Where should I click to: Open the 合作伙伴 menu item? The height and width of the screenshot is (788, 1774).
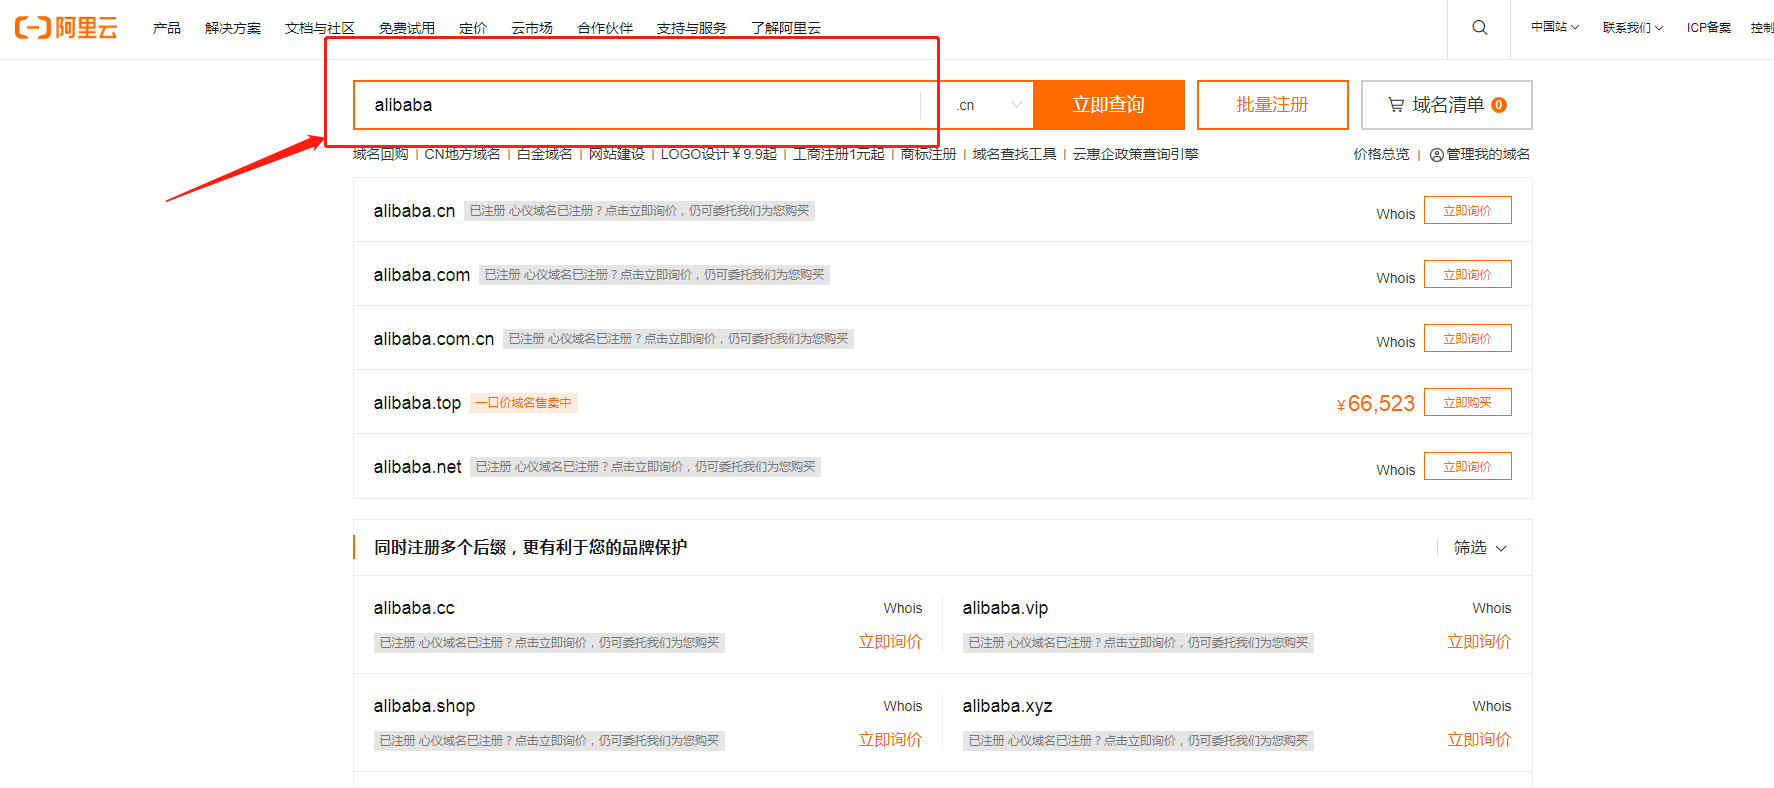[x=605, y=28]
